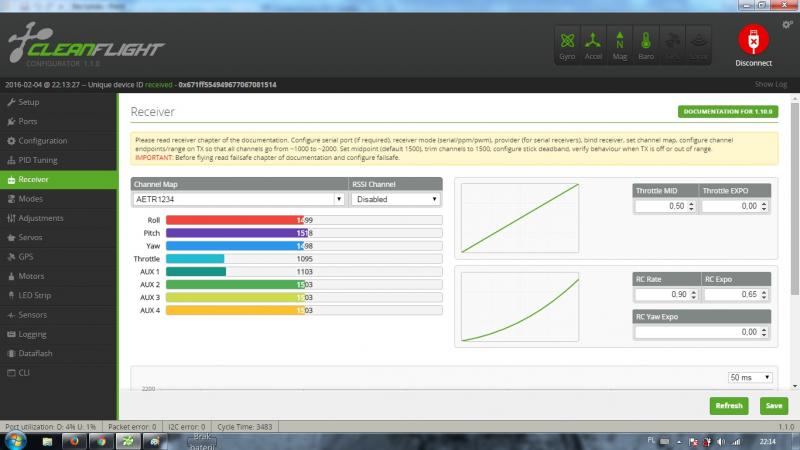This screenshot has height=450, width=800.
Task: Click the Mag sensor icon
Action: [620, 45]
